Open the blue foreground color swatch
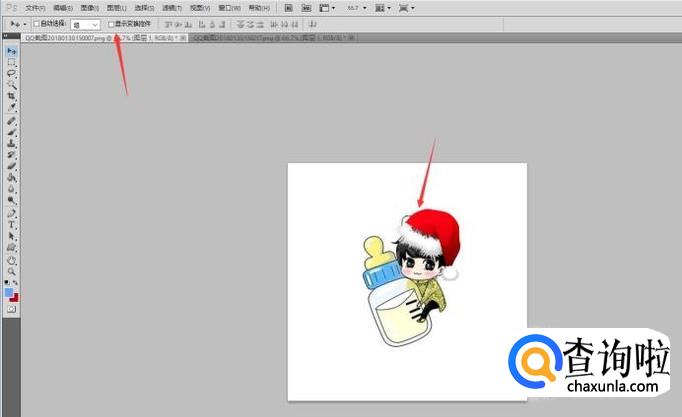This screenshot has width=682, height=417. point(9,292)
